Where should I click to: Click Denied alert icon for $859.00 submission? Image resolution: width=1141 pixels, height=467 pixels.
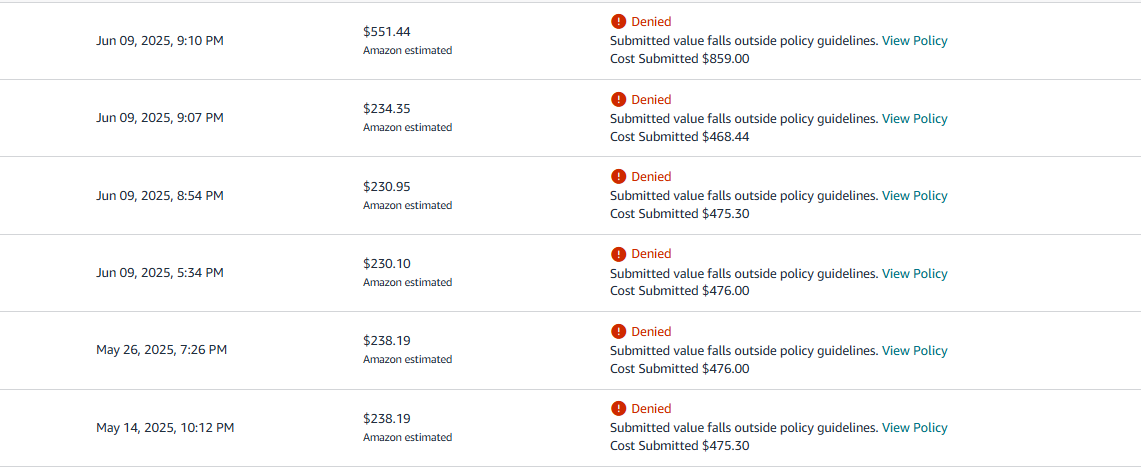coord(619,22)
